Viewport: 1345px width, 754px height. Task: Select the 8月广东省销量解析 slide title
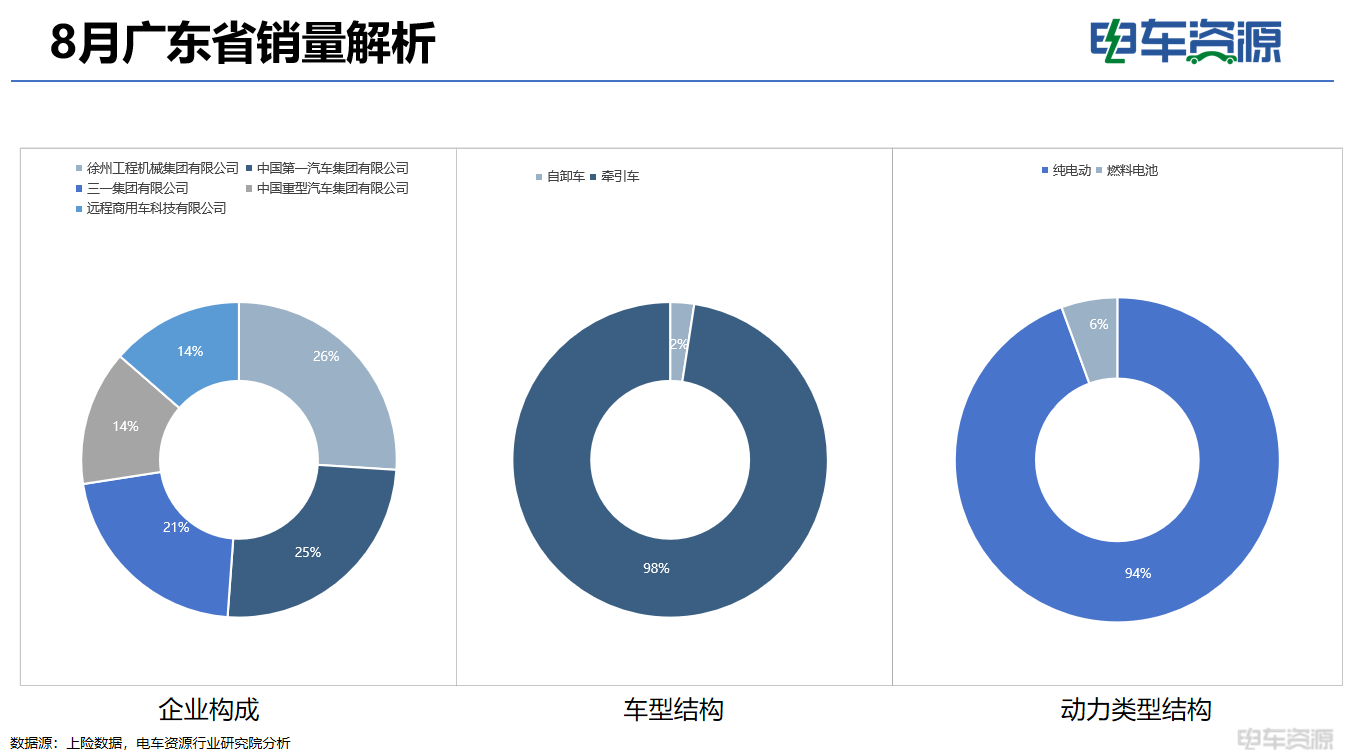pos(243,44)
